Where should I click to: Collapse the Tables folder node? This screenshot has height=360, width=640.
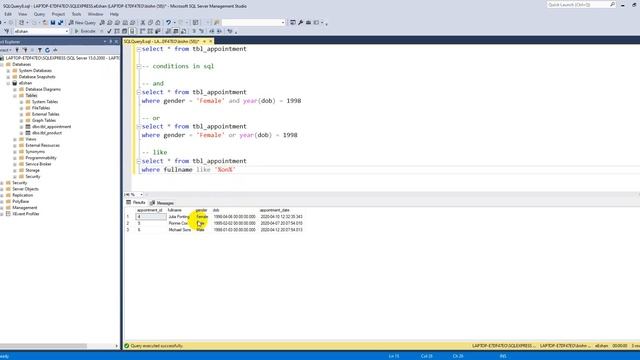point(15,96)
